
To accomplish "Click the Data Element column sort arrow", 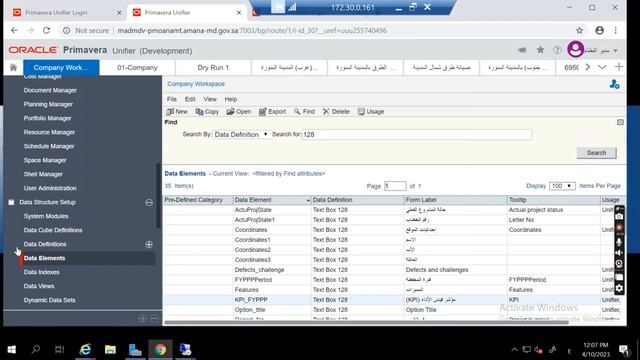I will click(308, 200).
